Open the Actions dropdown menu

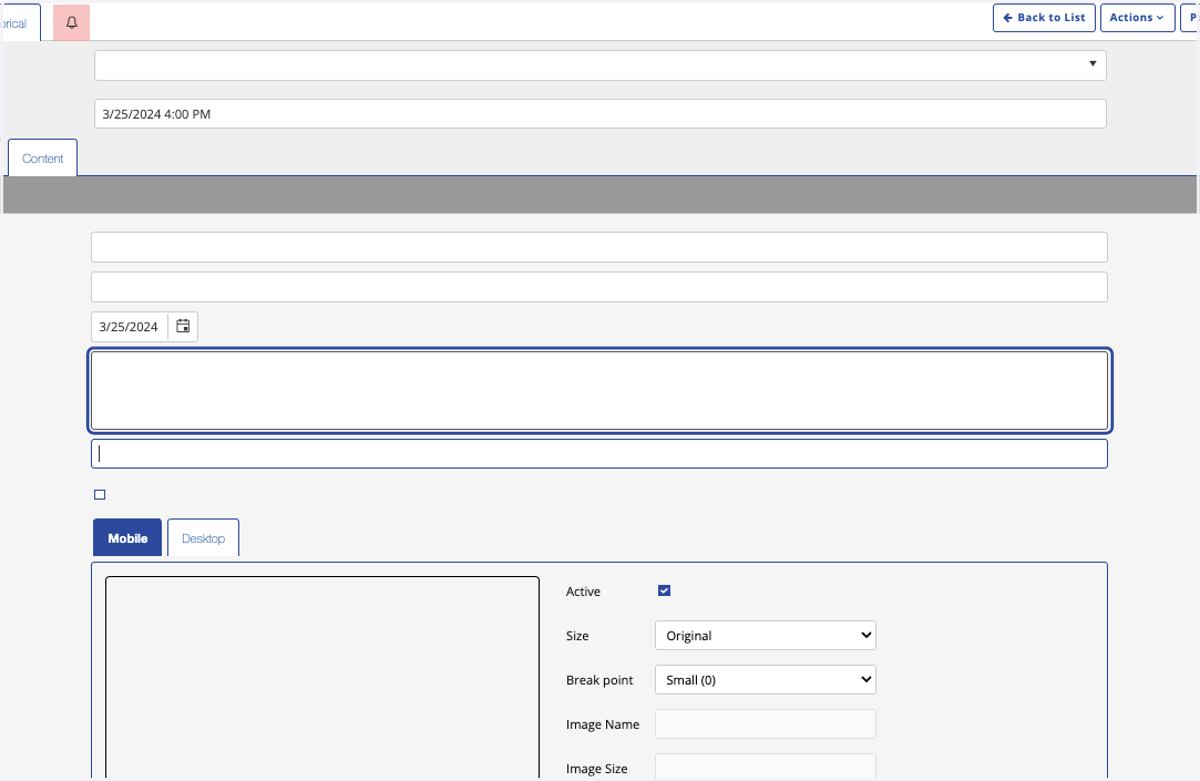point(1137,18)
